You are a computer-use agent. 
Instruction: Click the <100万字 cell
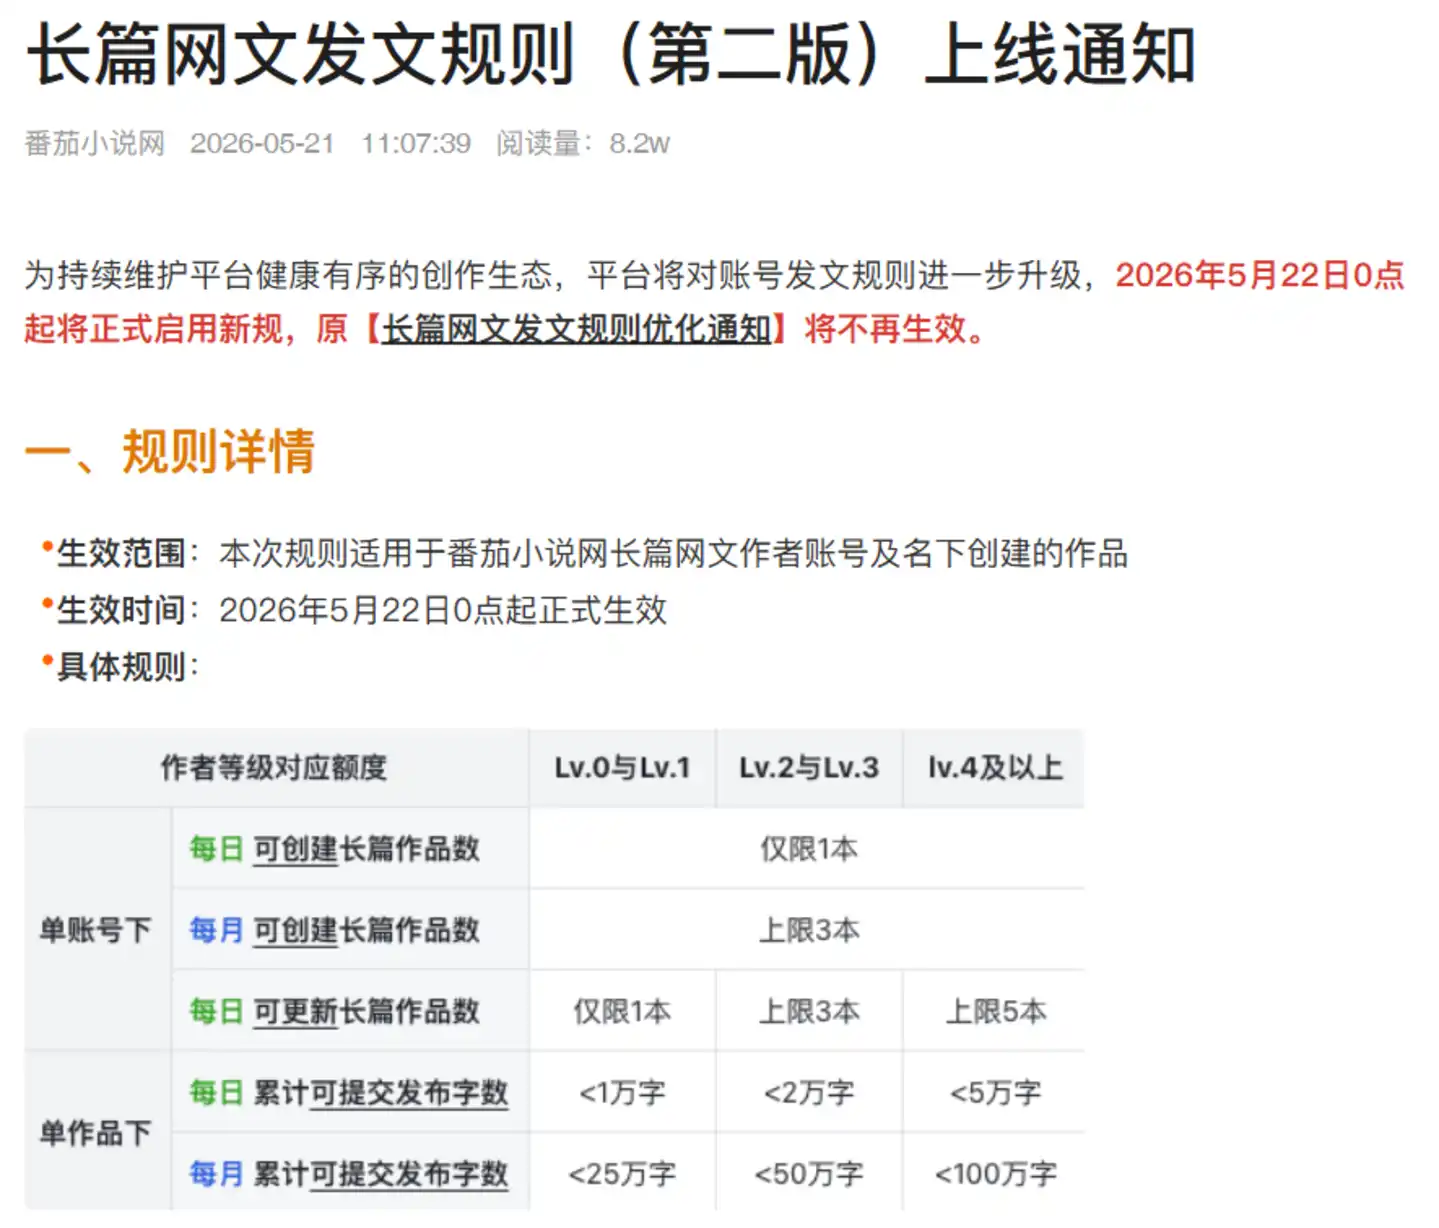click(996, 1173)
